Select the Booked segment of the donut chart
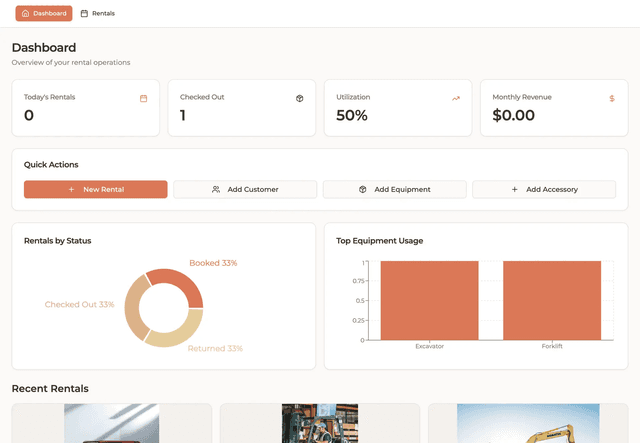Screen dimensions: 640x443 coord(184,287)
